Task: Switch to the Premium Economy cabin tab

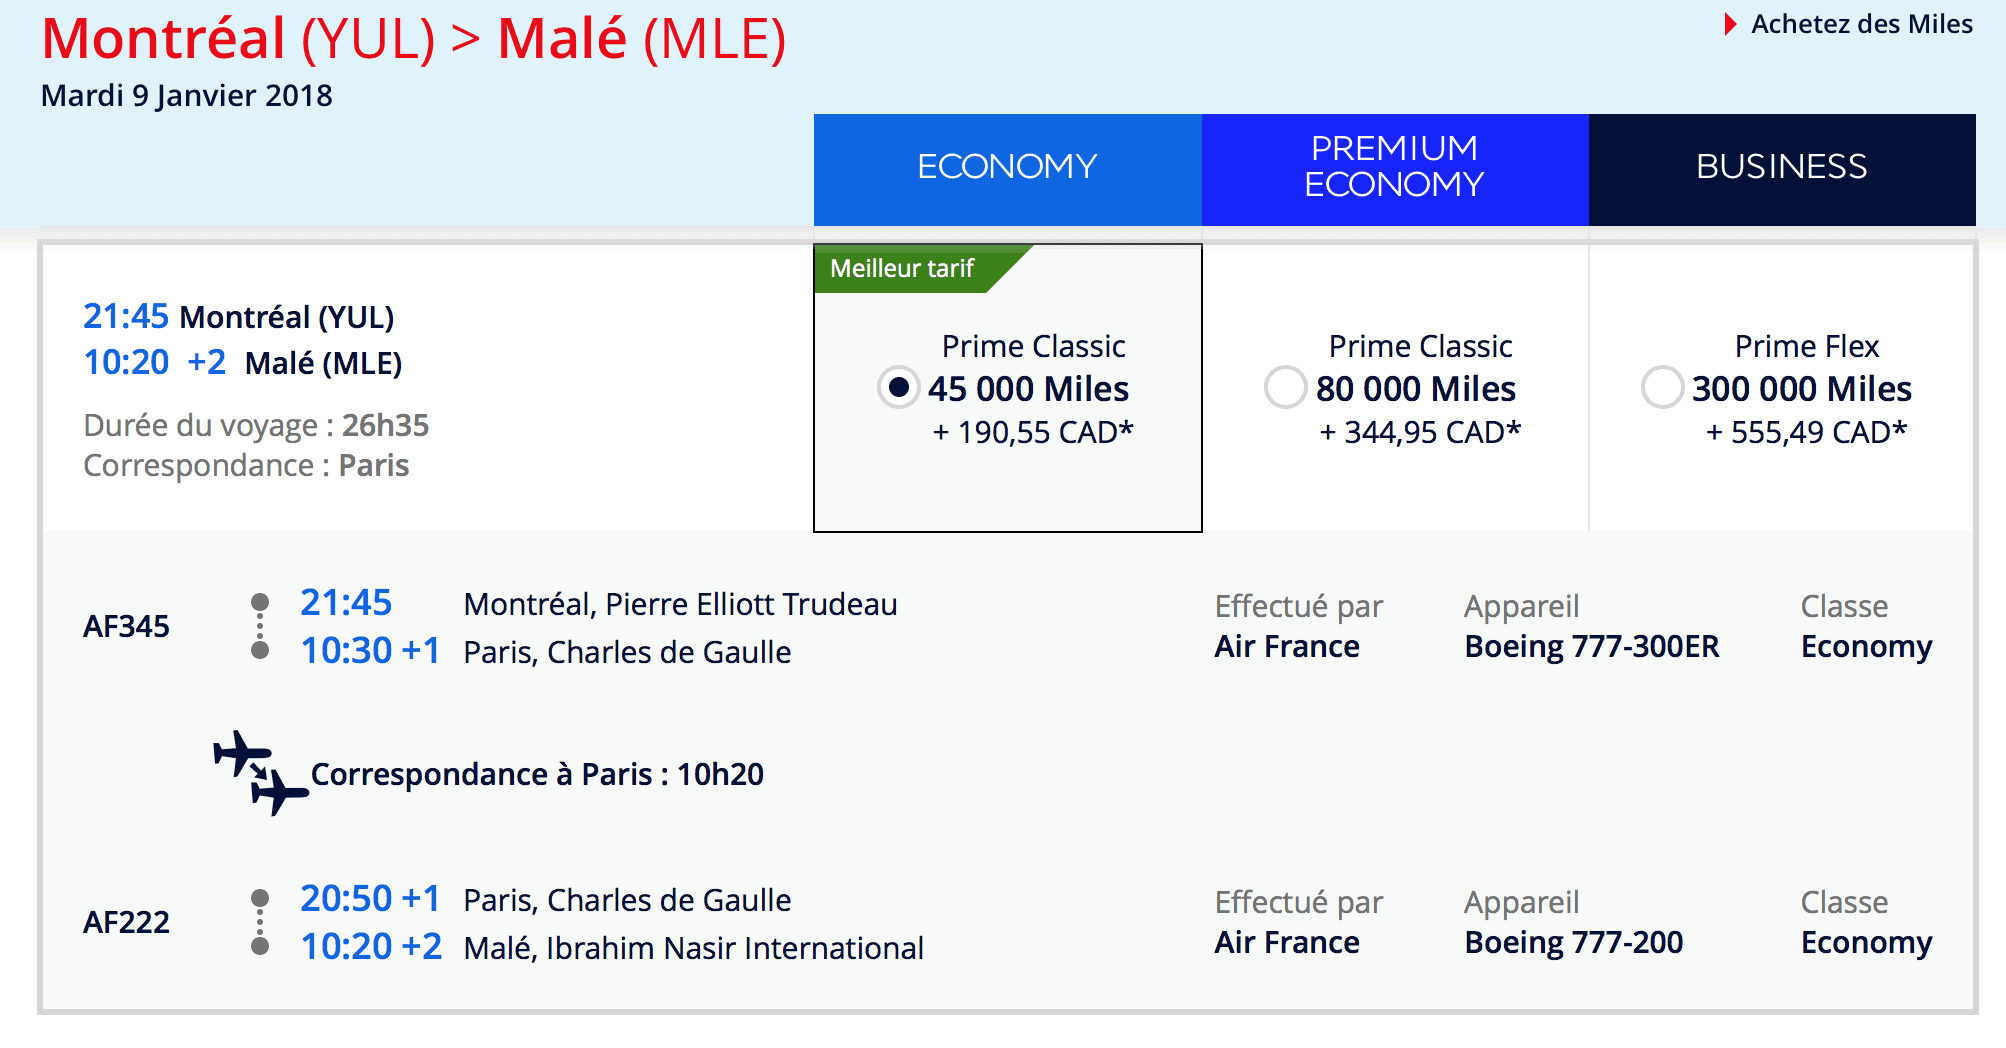Action: coord(1394,167)
